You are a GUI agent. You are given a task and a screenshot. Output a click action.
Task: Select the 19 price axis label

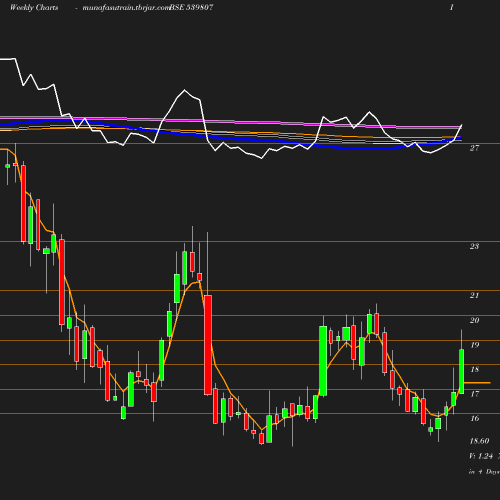[475, 345]
